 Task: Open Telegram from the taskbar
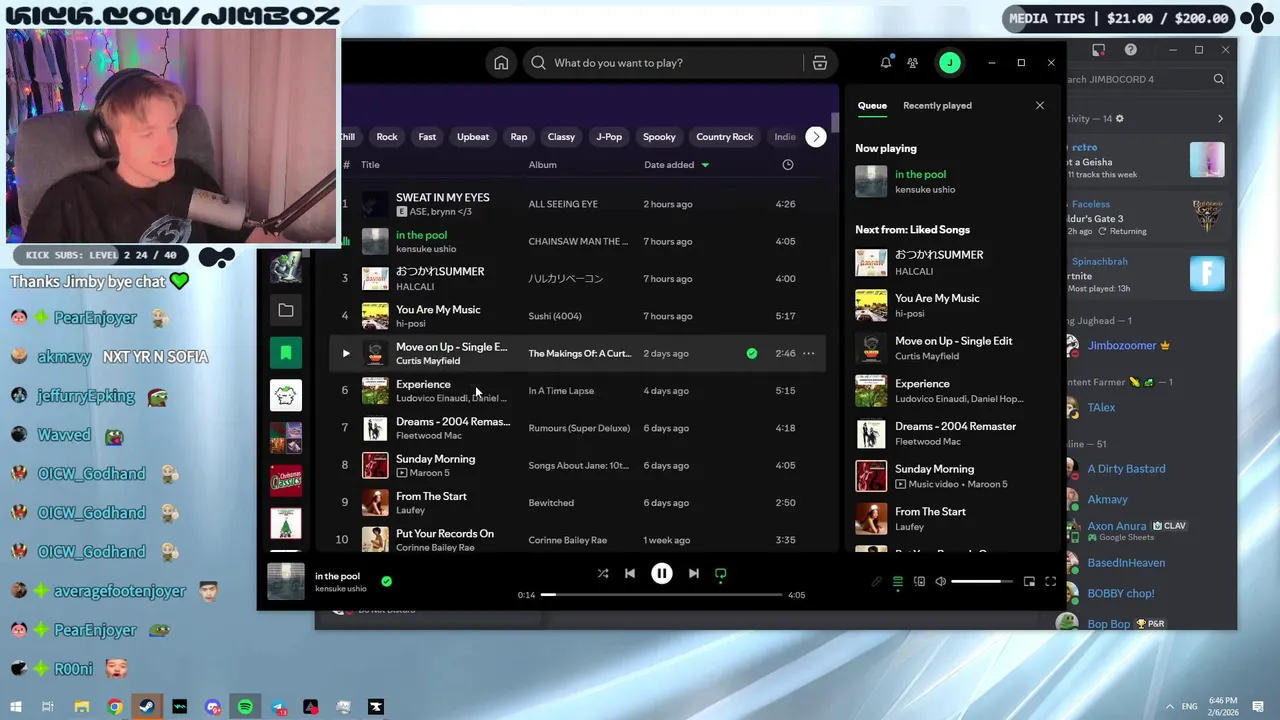(279, 707)
